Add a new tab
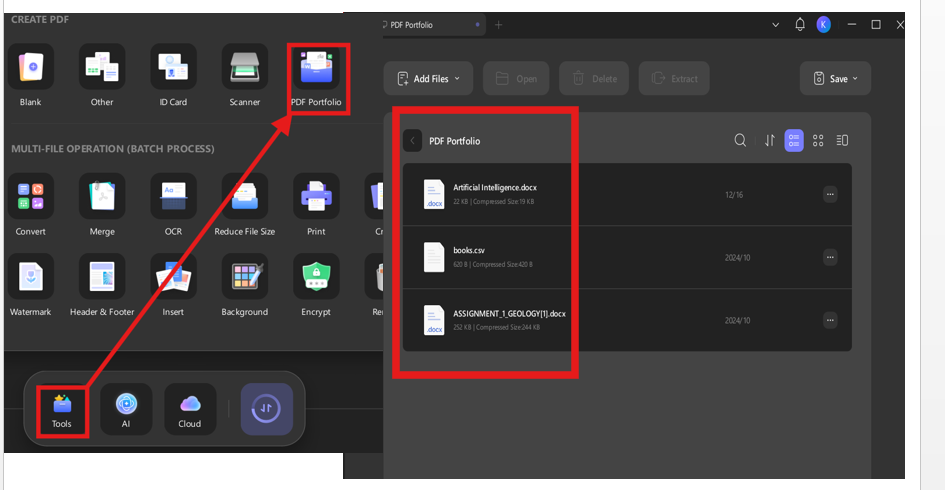The image size is (945, 490). click(x=498, y=25)
